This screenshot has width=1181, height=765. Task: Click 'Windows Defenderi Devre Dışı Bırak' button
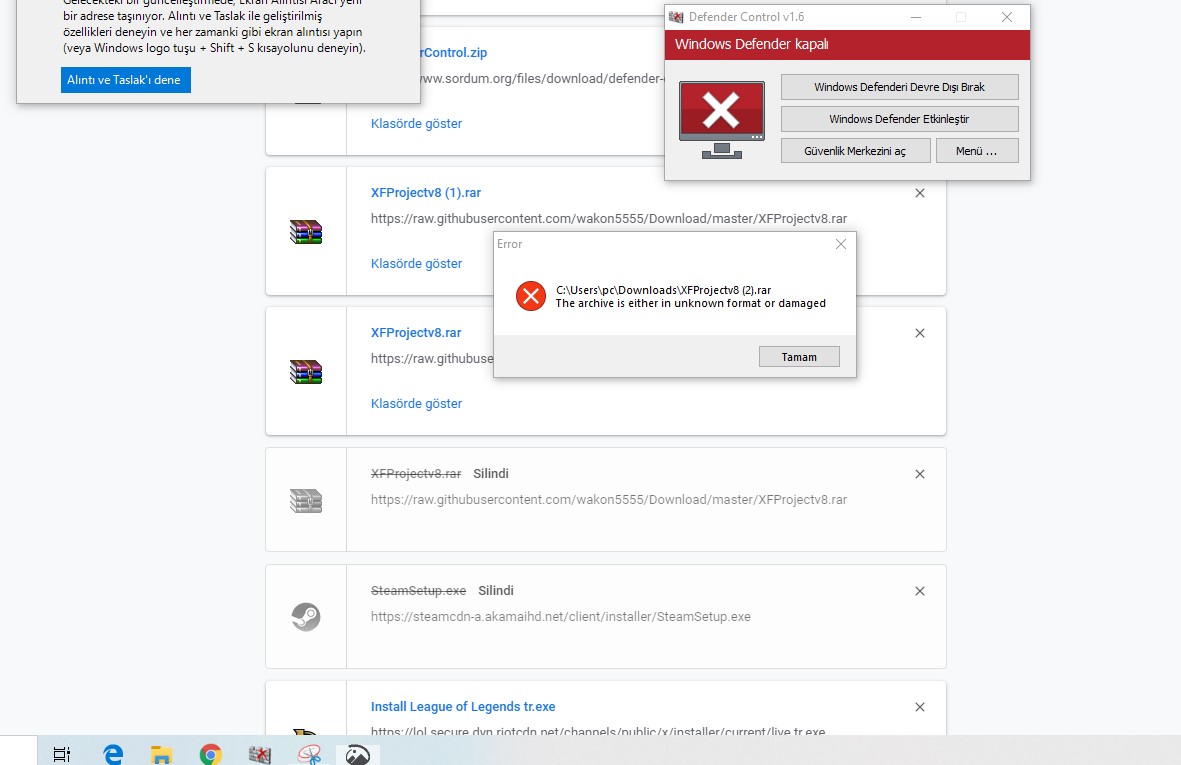point(899,87)
